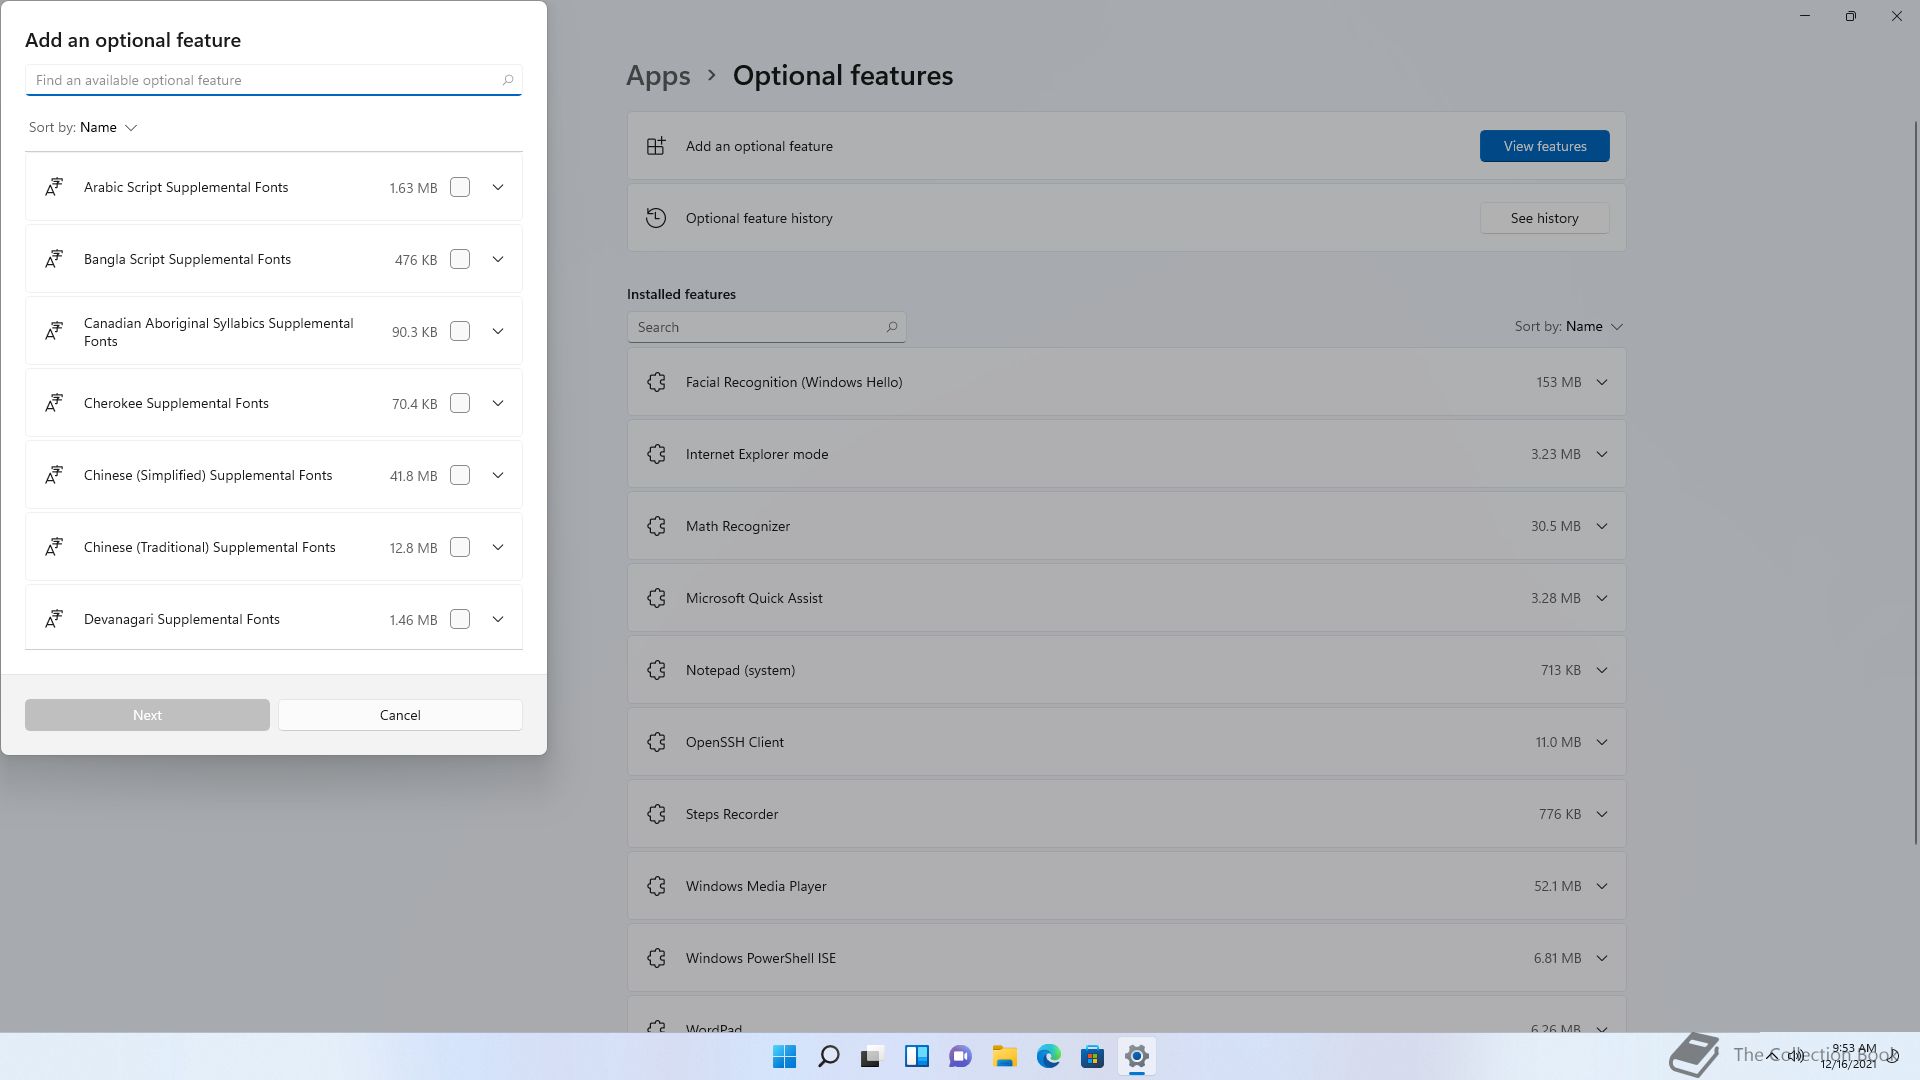This screenshot has width=1920, height=1080.
Task: Click the grid-plus icon next to Add an optional feature
Action: pyautogui.click(x=656, y=146)
